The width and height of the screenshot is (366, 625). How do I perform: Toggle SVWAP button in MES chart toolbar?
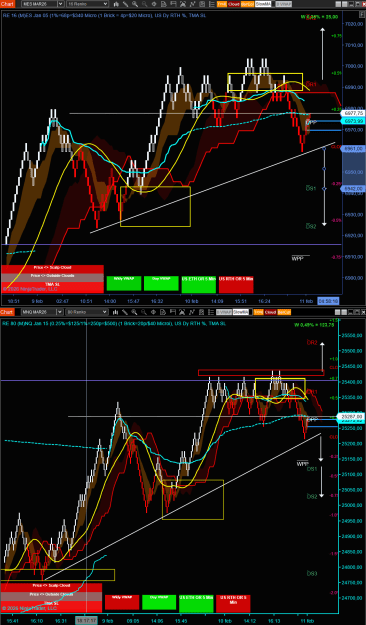(283, 4)
